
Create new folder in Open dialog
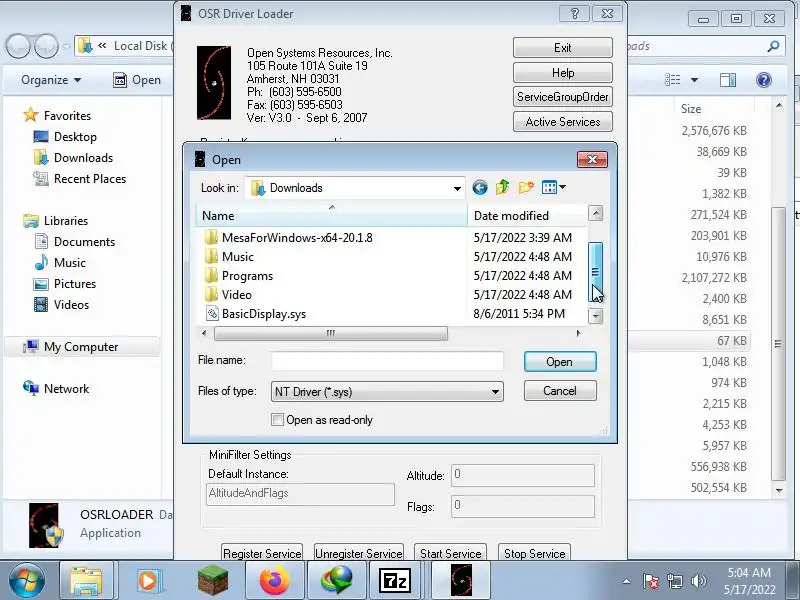pos(526,187)
